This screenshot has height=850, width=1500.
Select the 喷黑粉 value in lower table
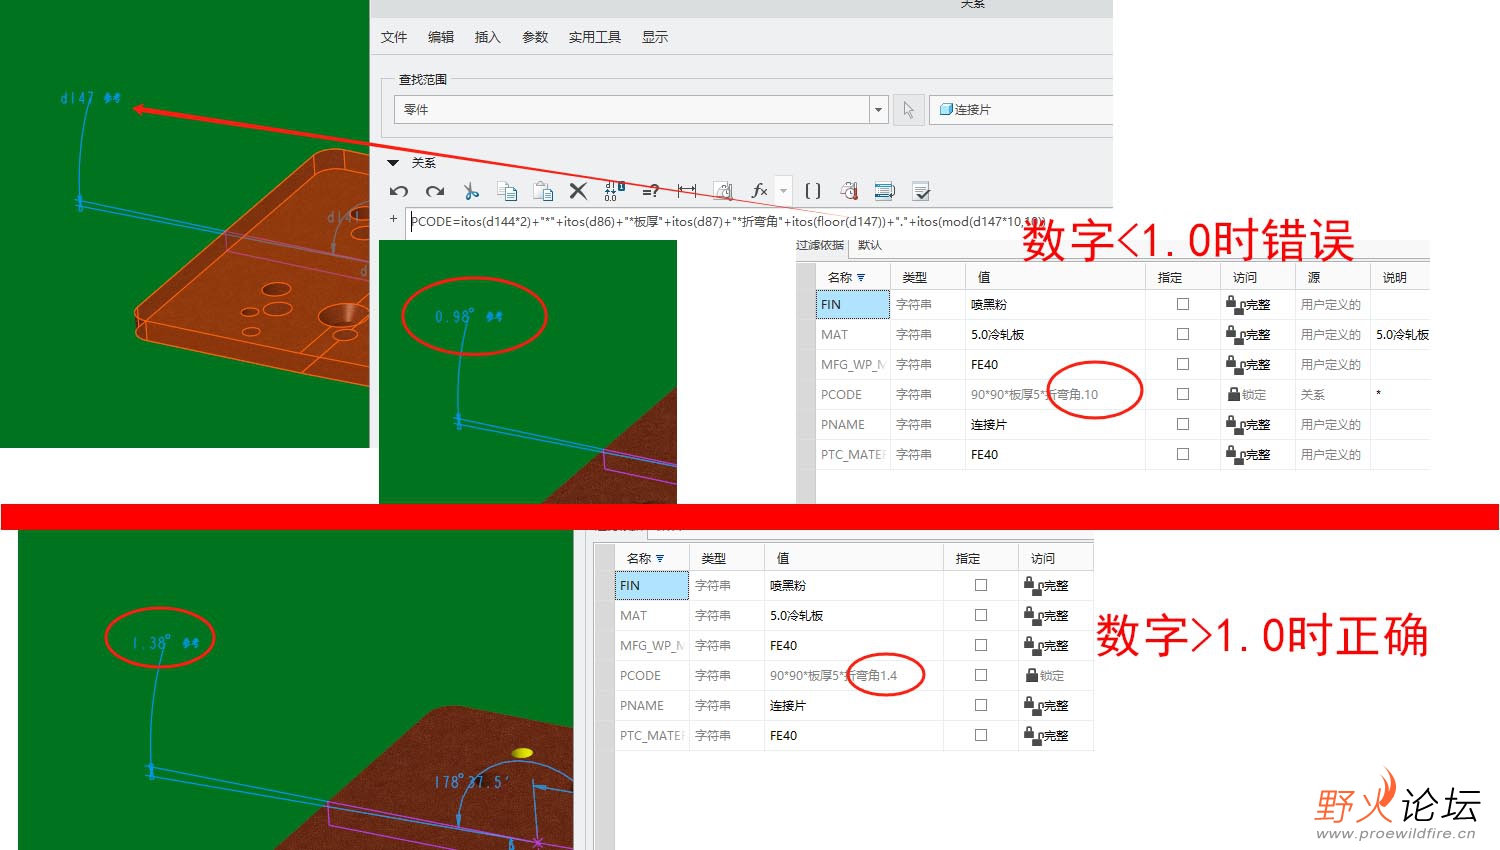(788, 585)
